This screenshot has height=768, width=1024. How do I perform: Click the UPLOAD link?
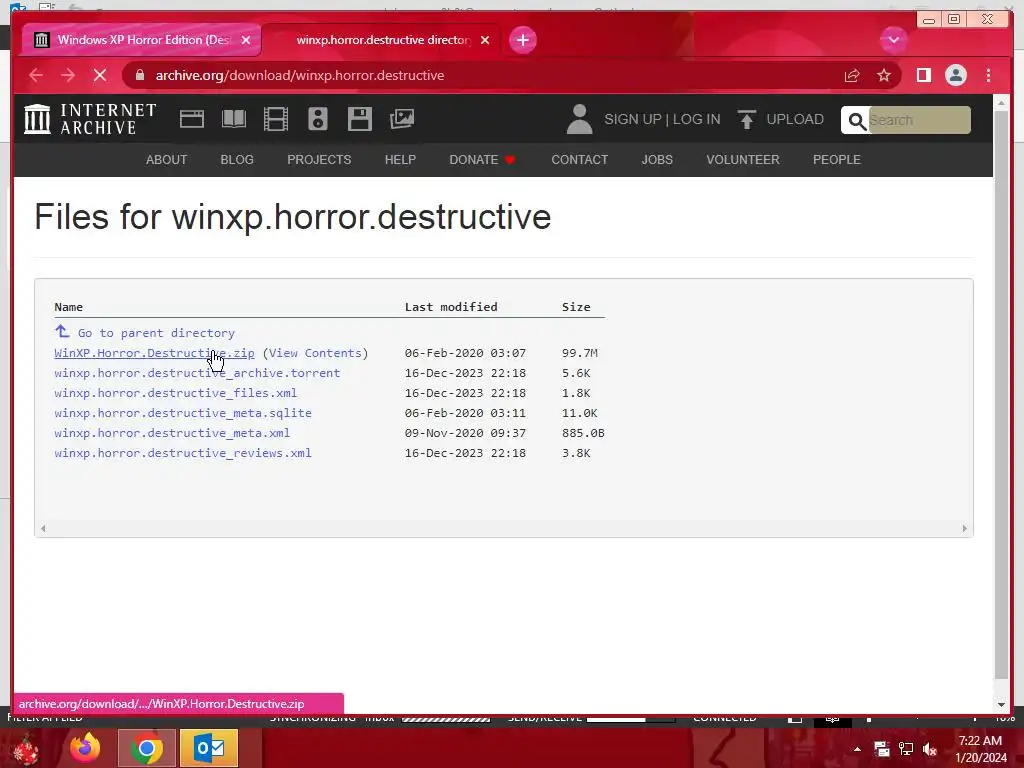pyautogui.click(x=795, y=120)
